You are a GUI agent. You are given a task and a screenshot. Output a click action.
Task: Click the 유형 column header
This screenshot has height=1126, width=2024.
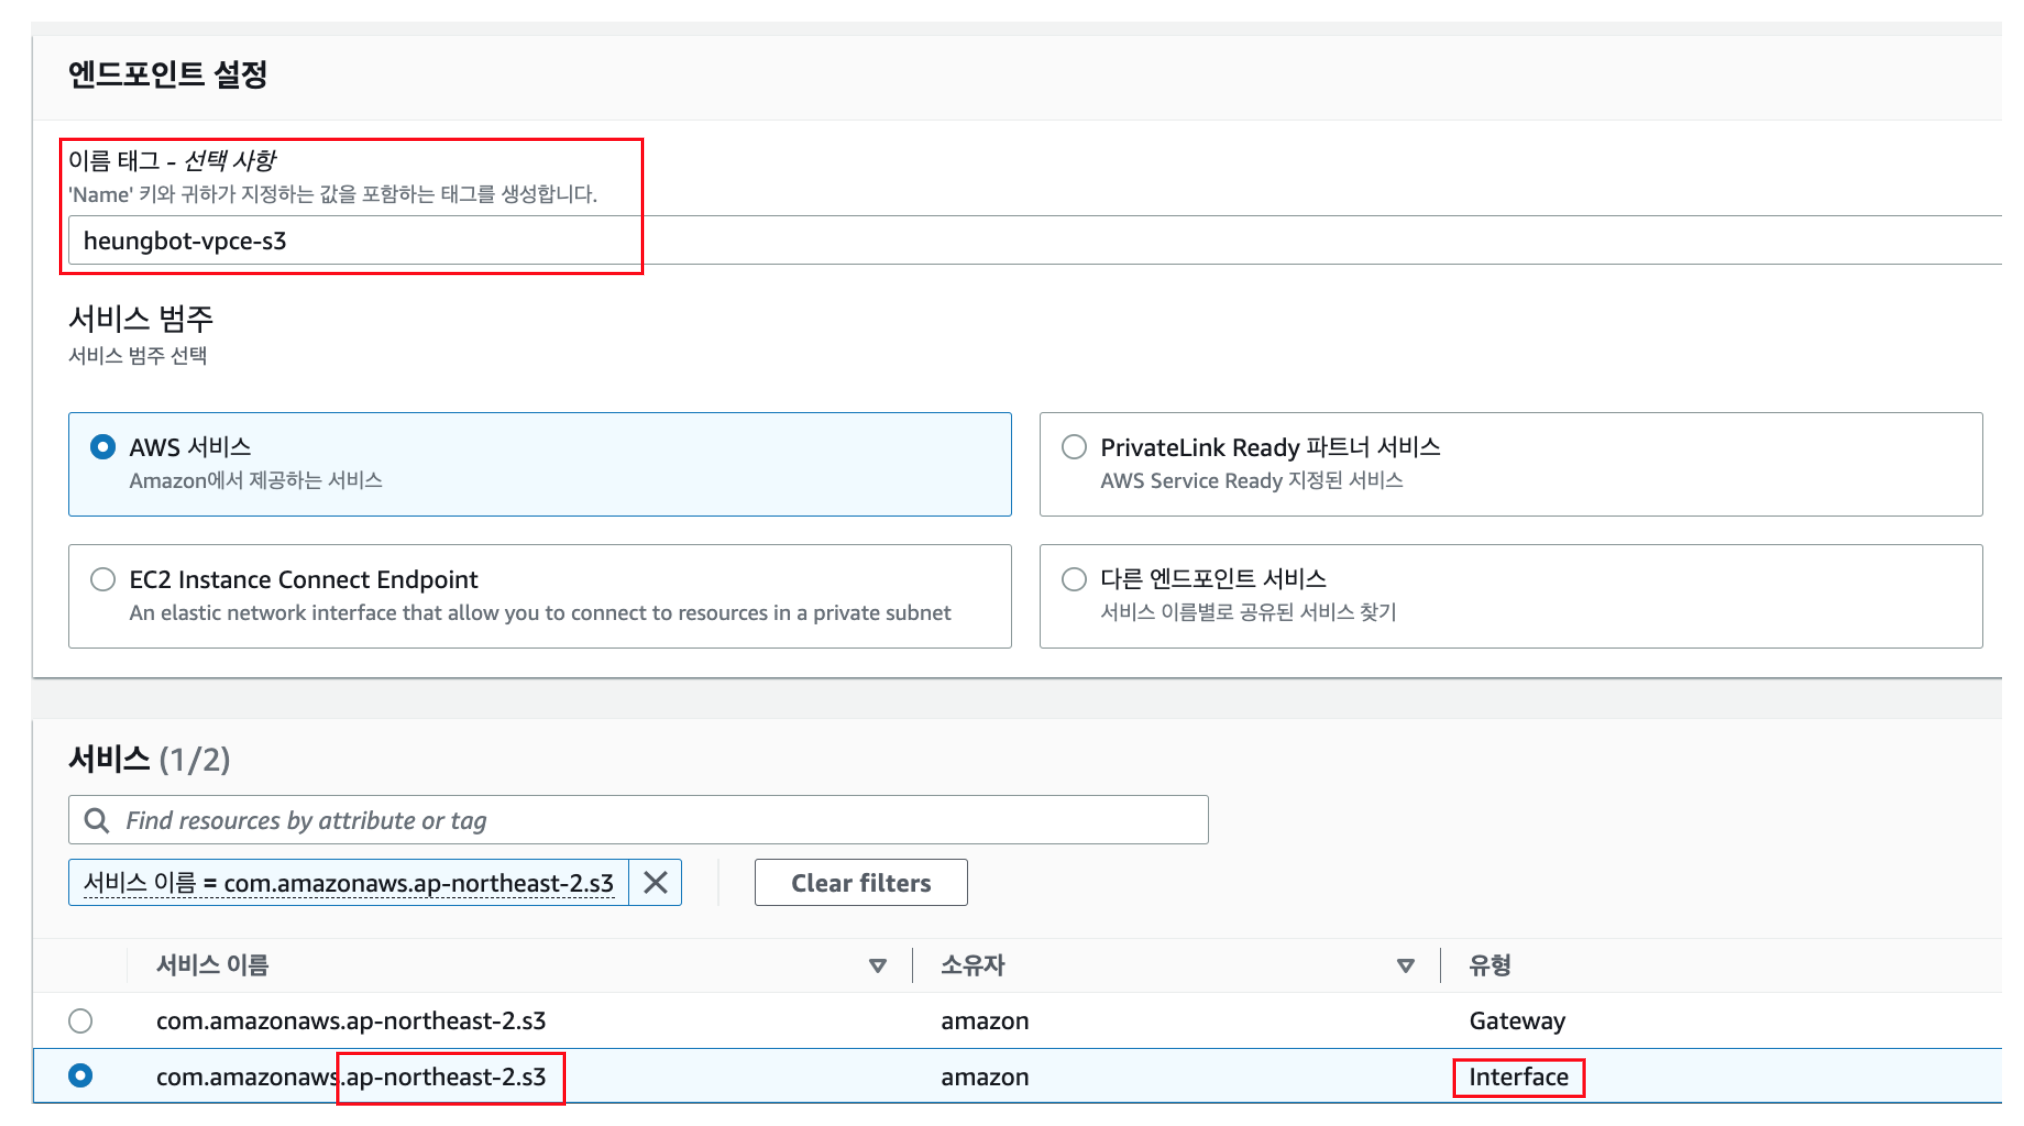(x=1490, y=966)
